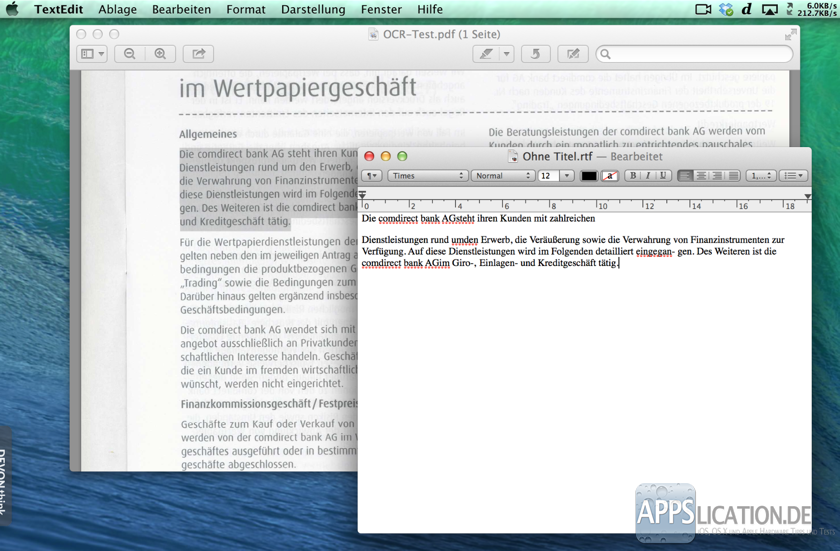Click the screen recording camera menu bar icon

703,9
